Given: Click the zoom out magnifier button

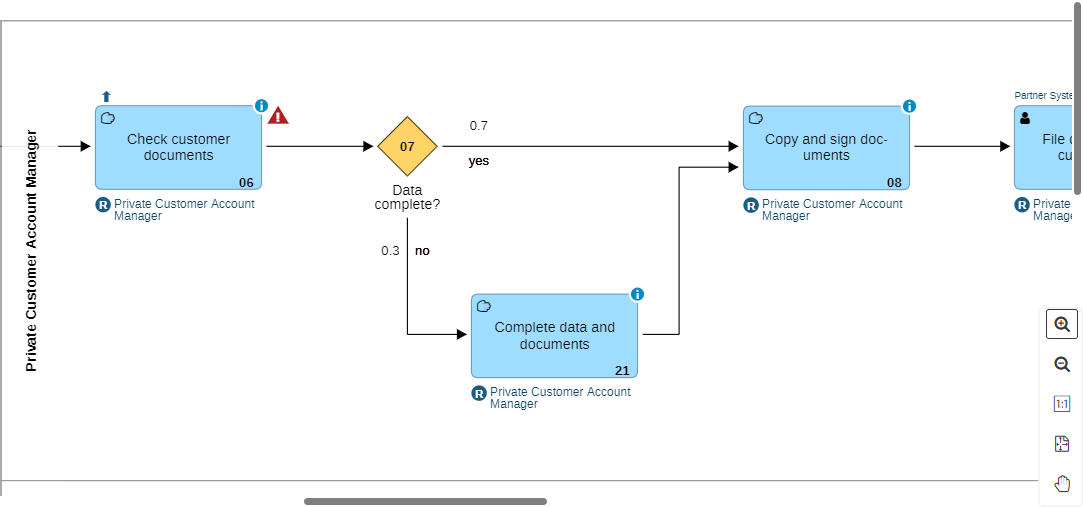Looking at the screenshot, I should tap(1062, 365).
